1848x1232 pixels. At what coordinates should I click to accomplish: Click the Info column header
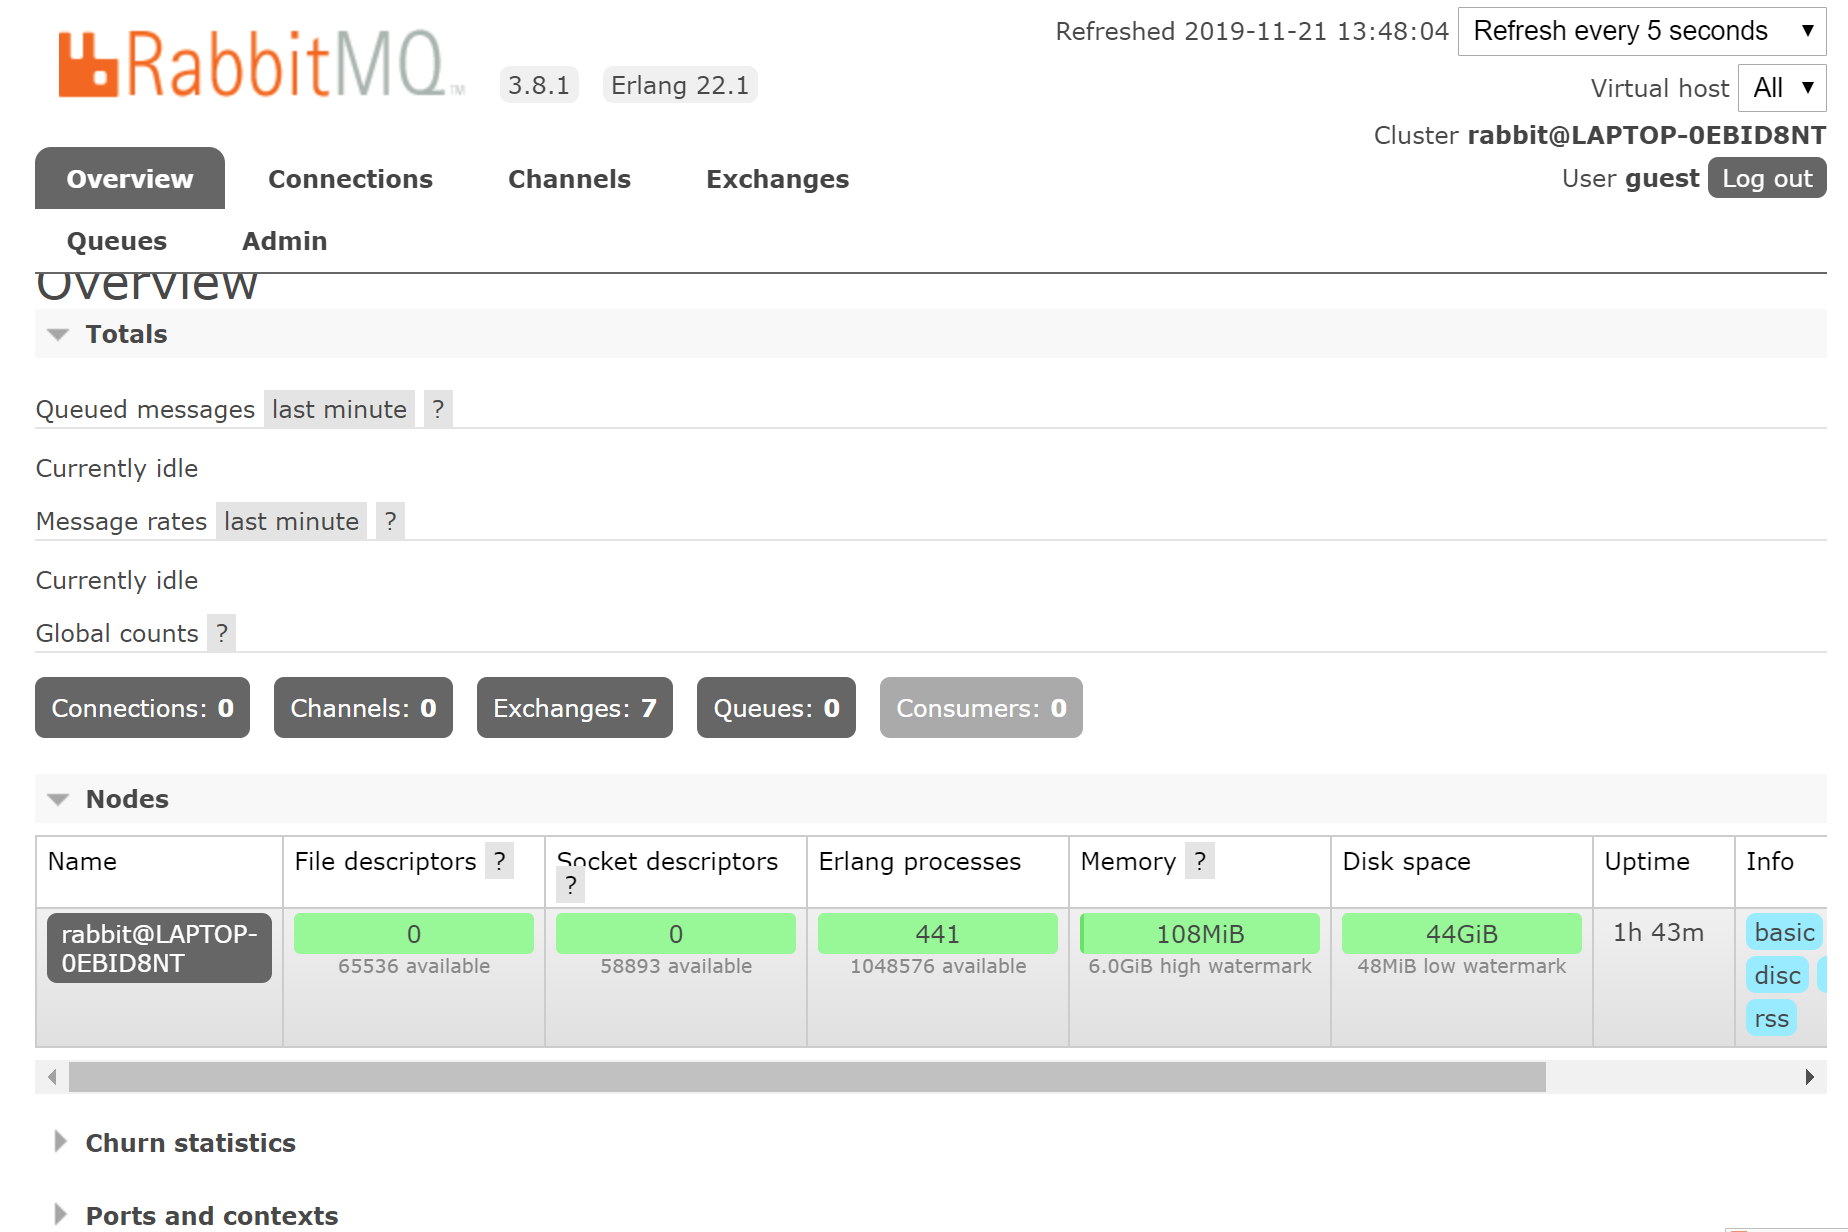1770,861
